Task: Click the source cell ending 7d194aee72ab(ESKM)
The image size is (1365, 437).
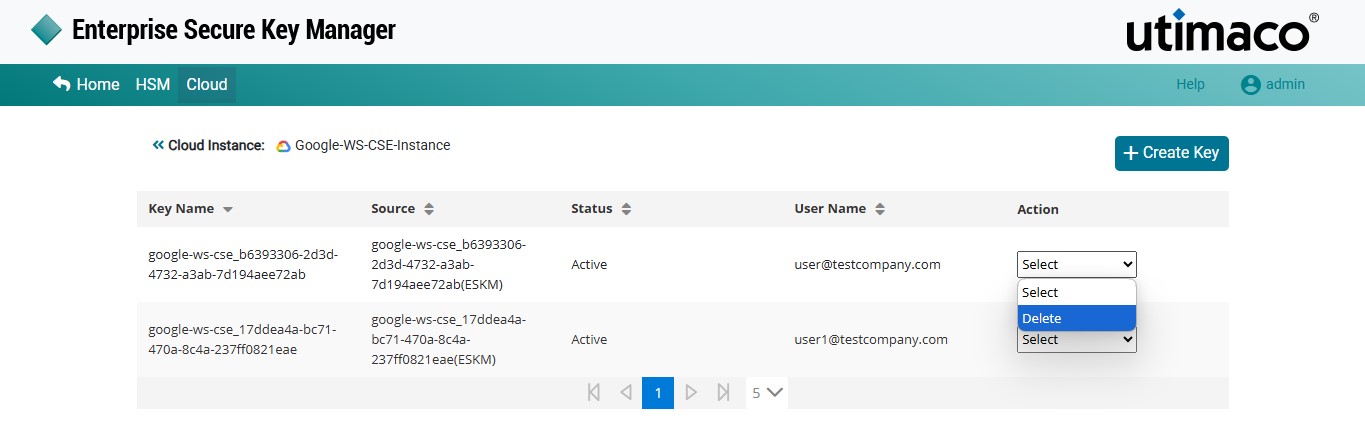Action: click(x=449, y=264)
